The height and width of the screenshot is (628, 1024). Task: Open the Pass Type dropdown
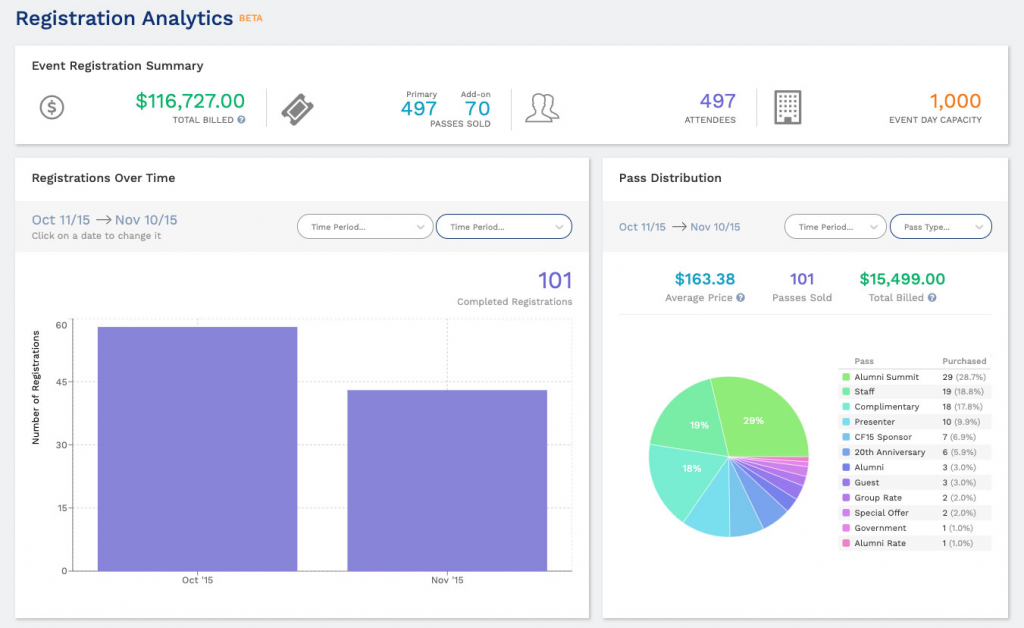941,227
